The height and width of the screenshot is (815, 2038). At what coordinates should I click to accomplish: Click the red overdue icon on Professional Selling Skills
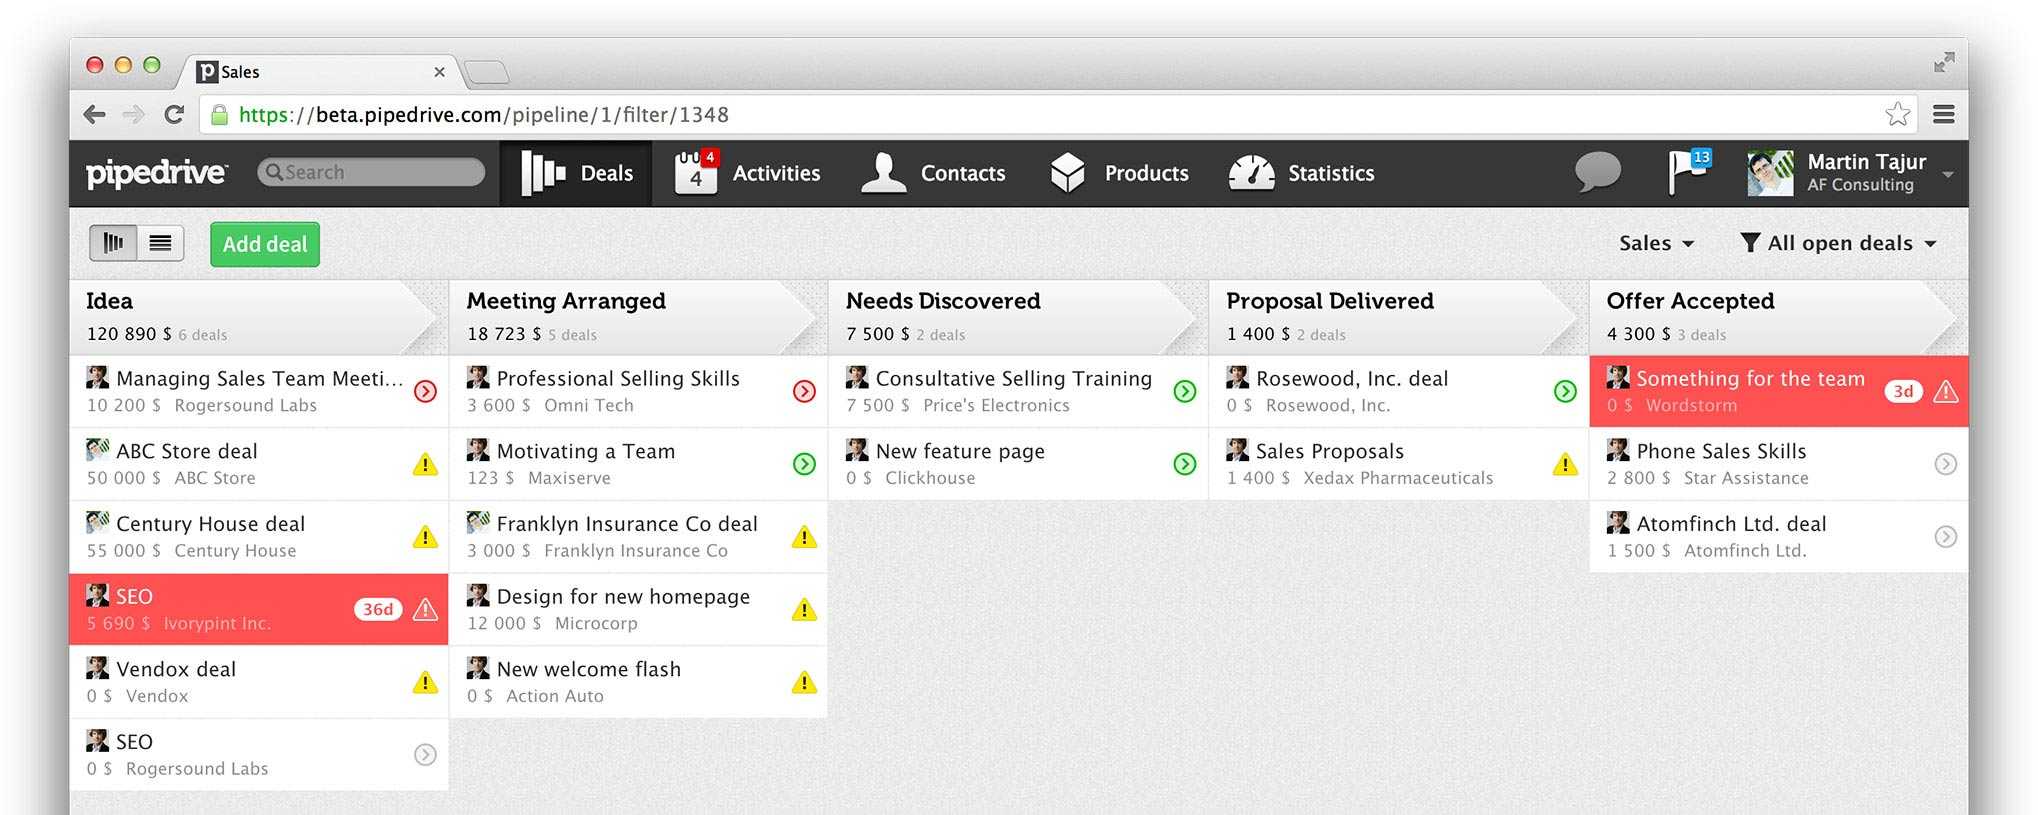(804, 391)
